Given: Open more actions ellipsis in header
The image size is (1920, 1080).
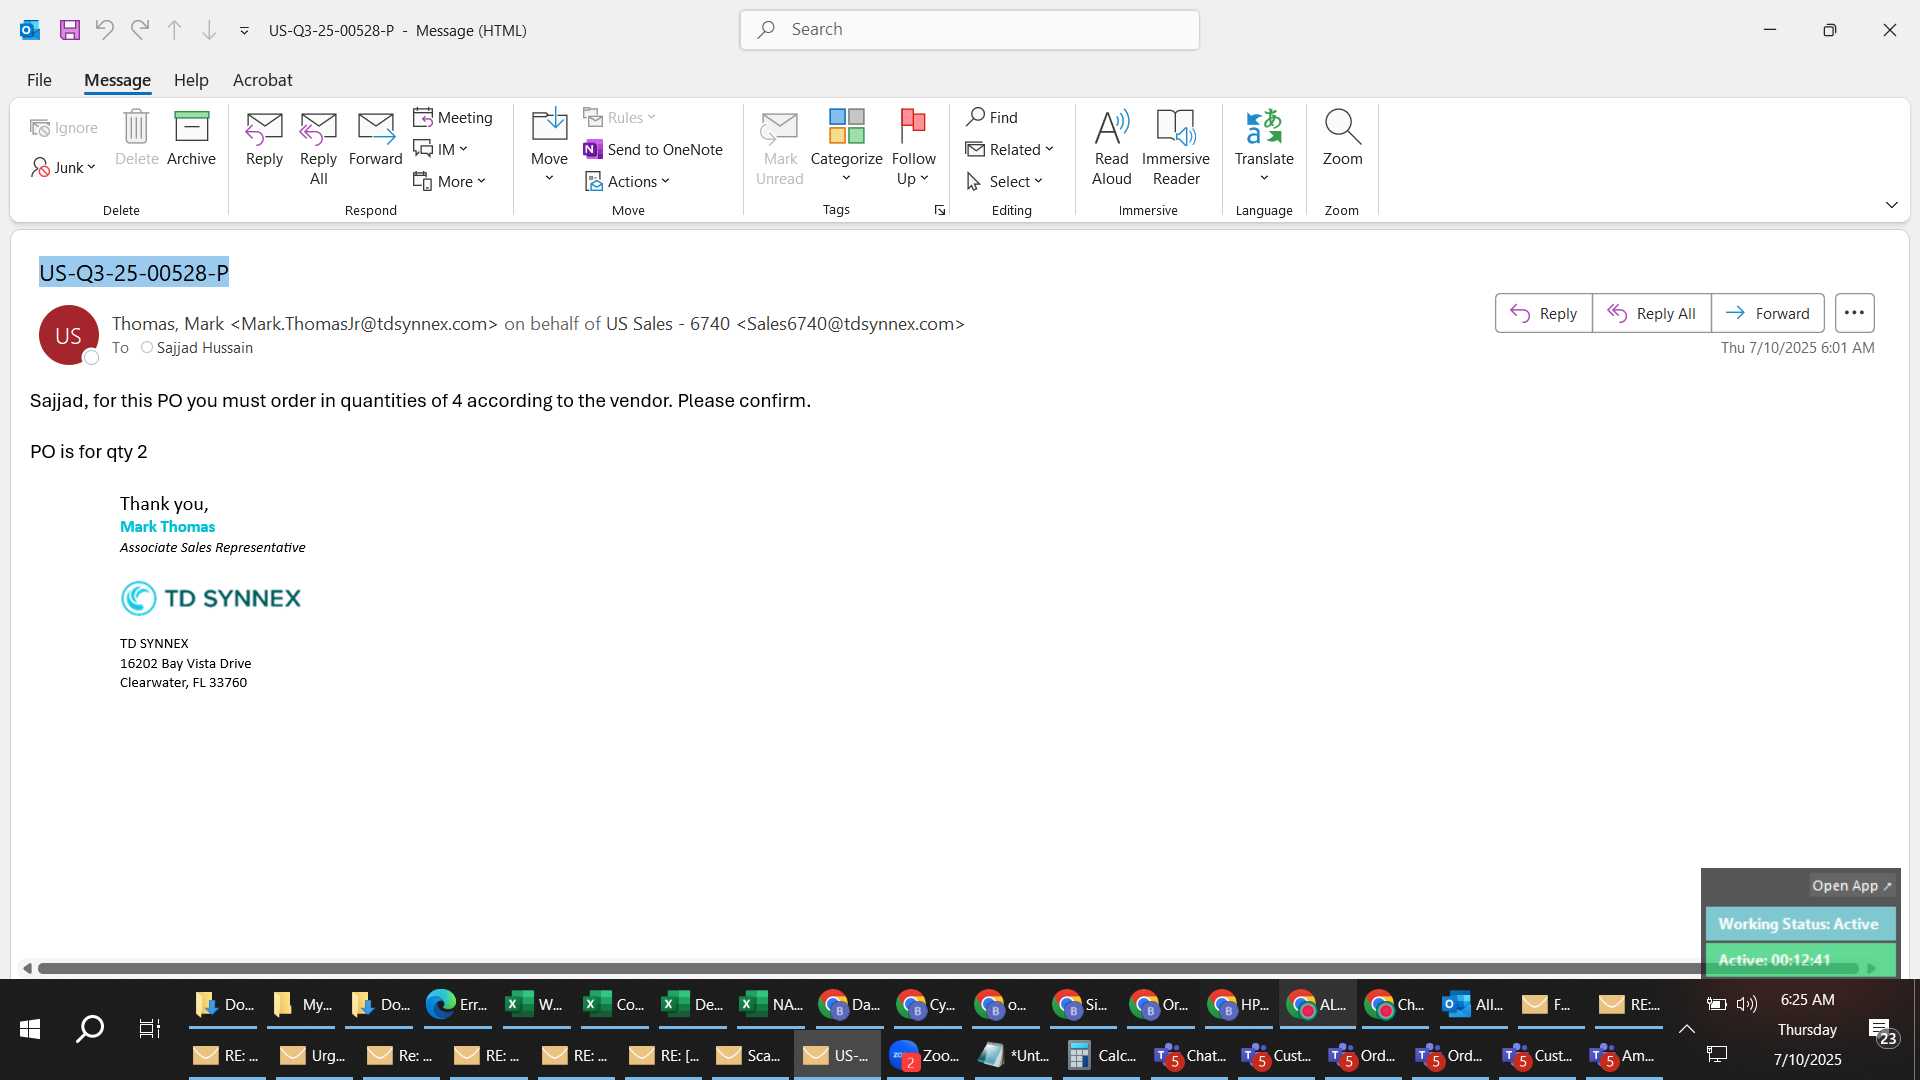Looking at the screenshot, I should click(1854, 313).
